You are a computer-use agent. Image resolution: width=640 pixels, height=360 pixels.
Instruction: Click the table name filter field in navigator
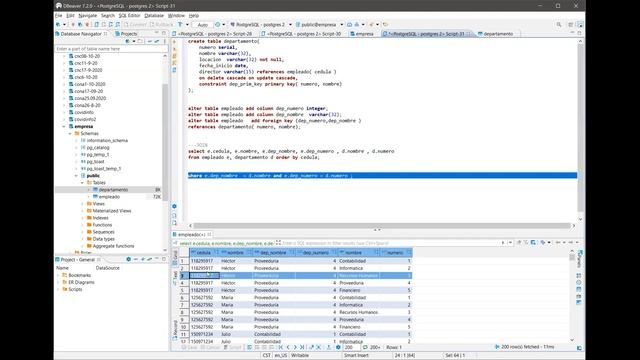click(x=111, y=49)
